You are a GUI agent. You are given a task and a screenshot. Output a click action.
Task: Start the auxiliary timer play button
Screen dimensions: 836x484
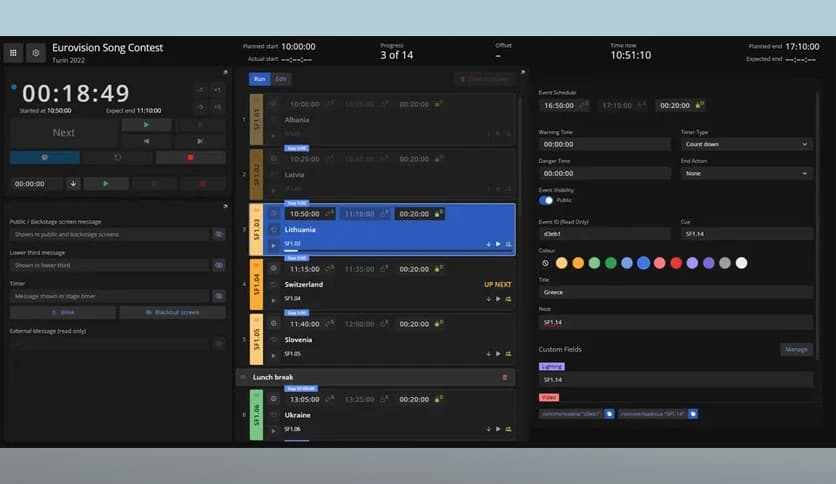[x=106, y=184]
